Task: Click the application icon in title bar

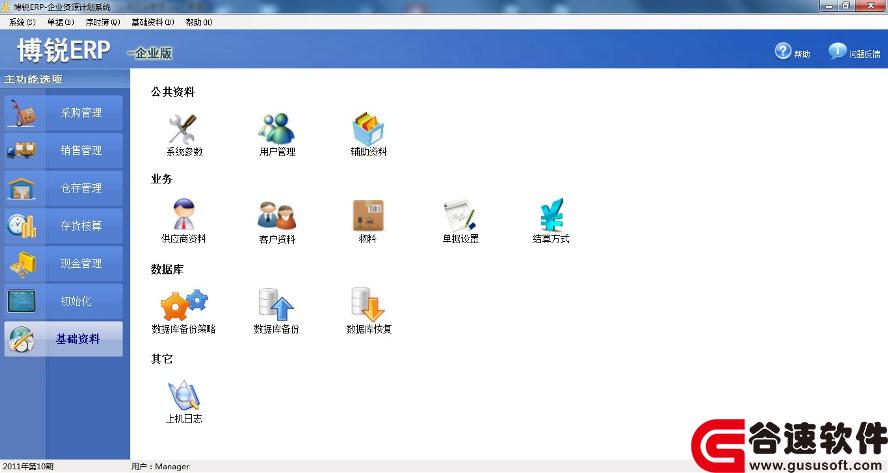Action: pos(6,7)
